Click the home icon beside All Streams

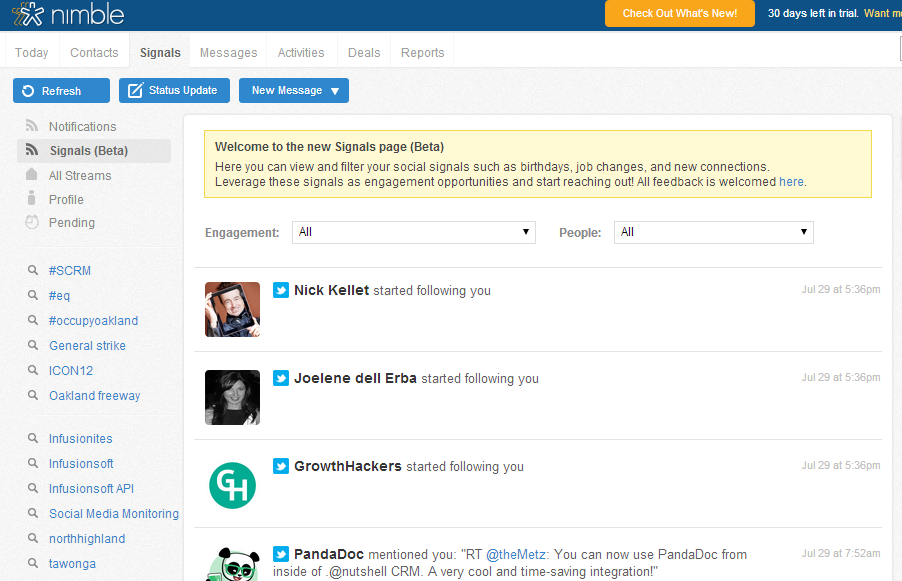click(x=32, y=174)
